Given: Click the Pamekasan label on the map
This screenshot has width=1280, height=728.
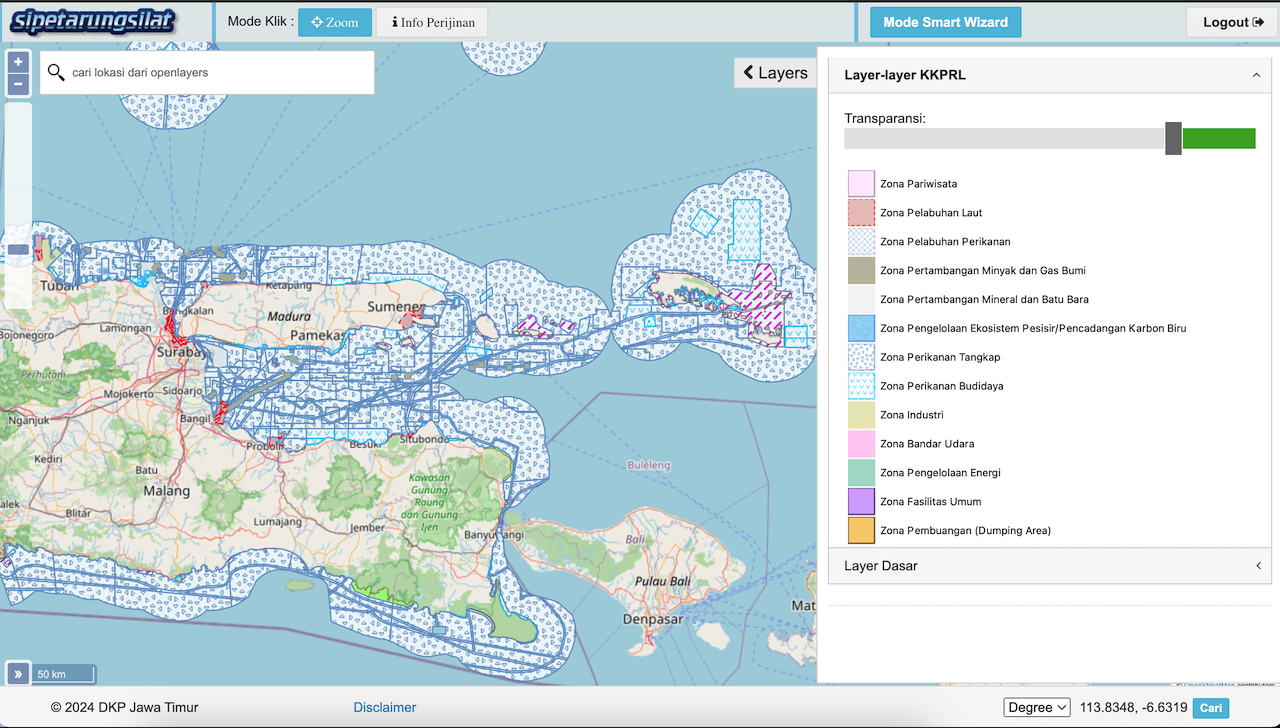Looking at the screenshot, I should pyautogui.click(x=317, y=335).
